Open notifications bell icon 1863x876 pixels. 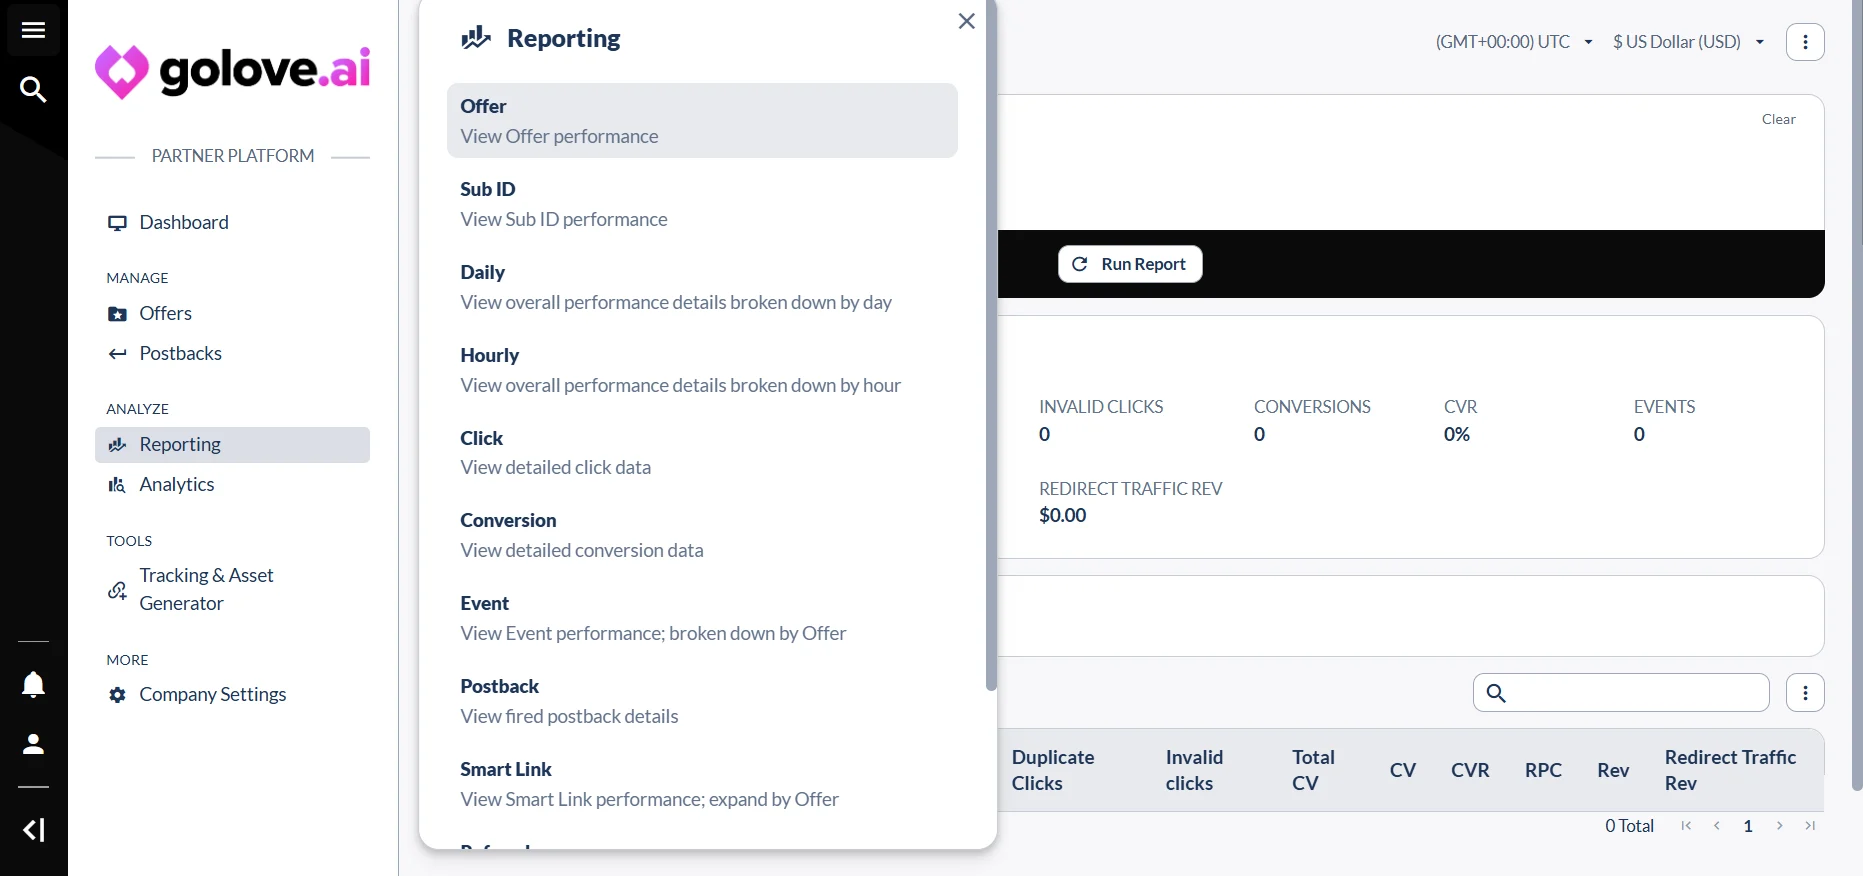click(33, 685)
